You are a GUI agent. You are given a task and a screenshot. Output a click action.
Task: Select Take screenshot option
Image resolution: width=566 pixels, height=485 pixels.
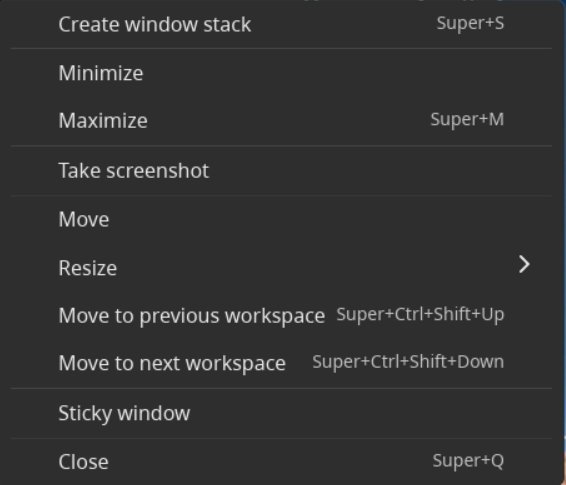[282, 170]
